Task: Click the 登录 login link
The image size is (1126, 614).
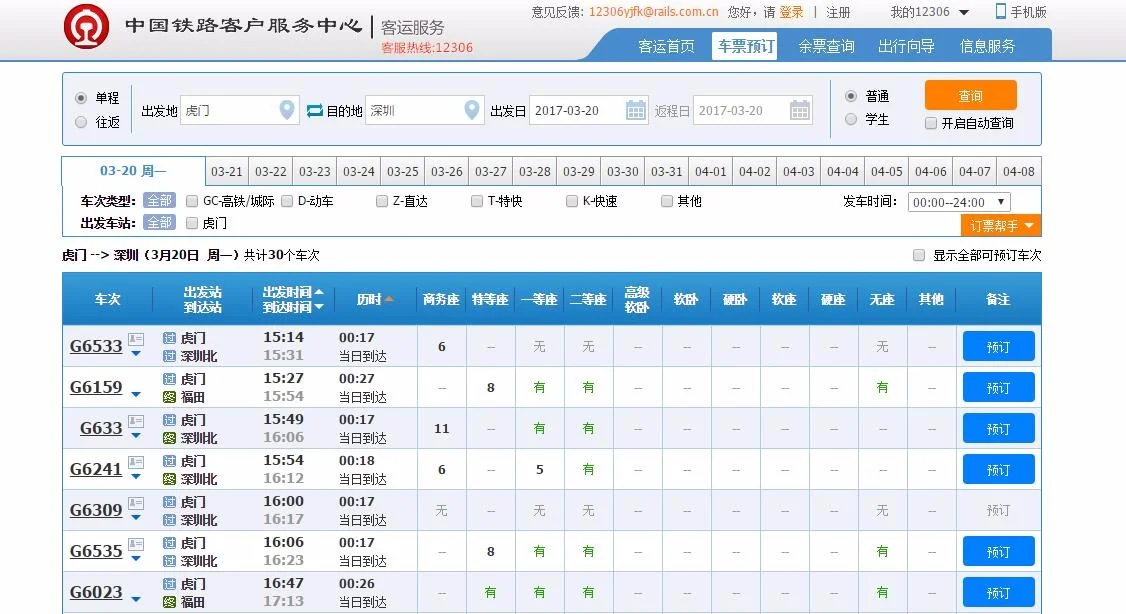Action: click(789, 11)
